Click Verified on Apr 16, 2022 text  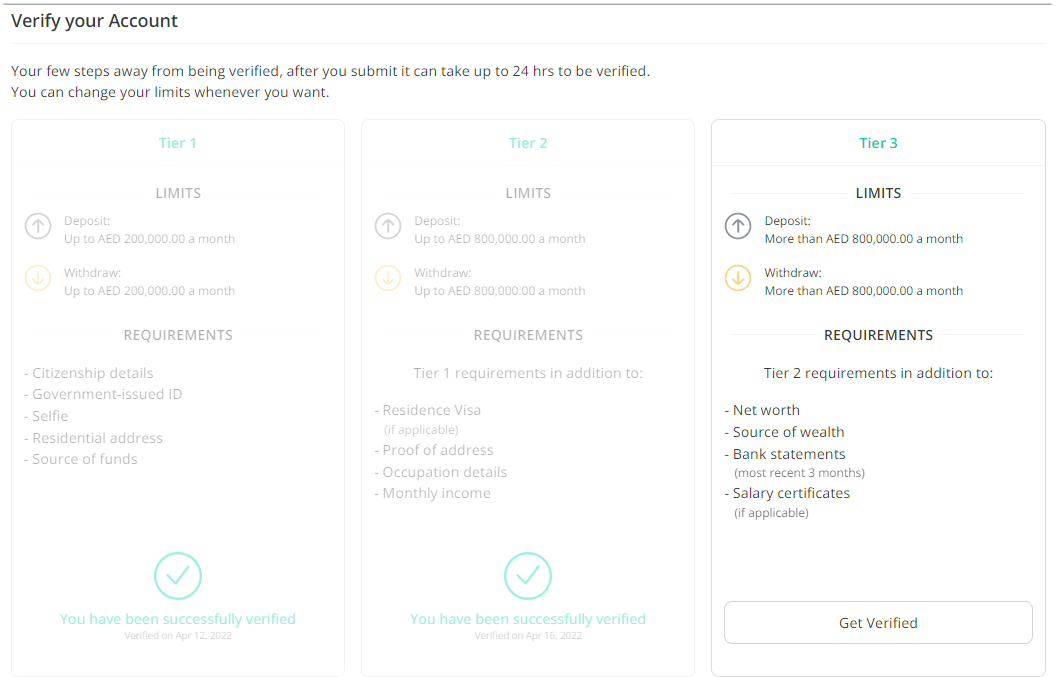point(528,635)
